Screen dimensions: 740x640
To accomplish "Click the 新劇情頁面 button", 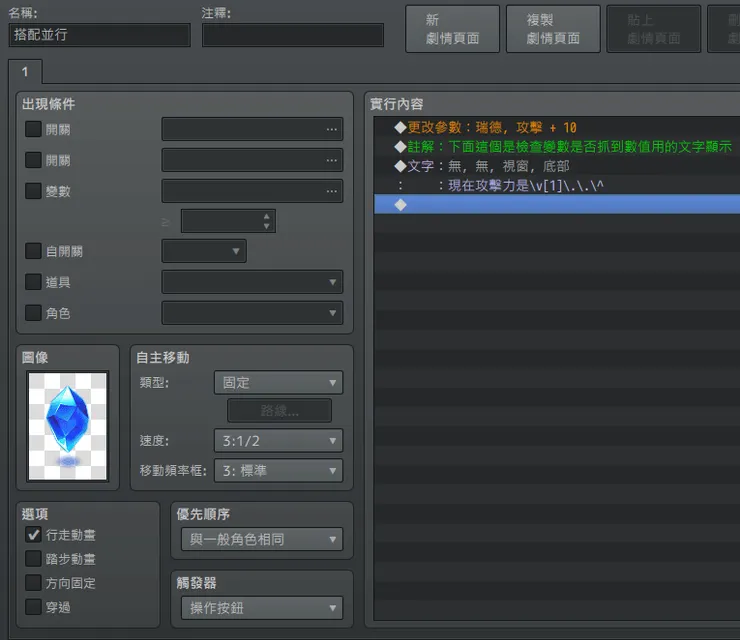I will 452,29.
